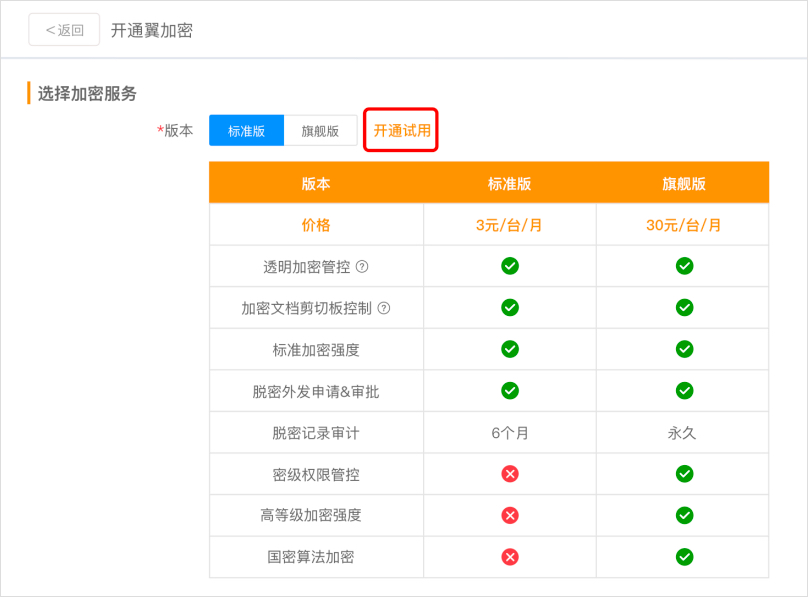Click green checkmark for 国密算法加密 under 旗舰版
Viewport: 808px width, 597px height.
pos(685,557)
